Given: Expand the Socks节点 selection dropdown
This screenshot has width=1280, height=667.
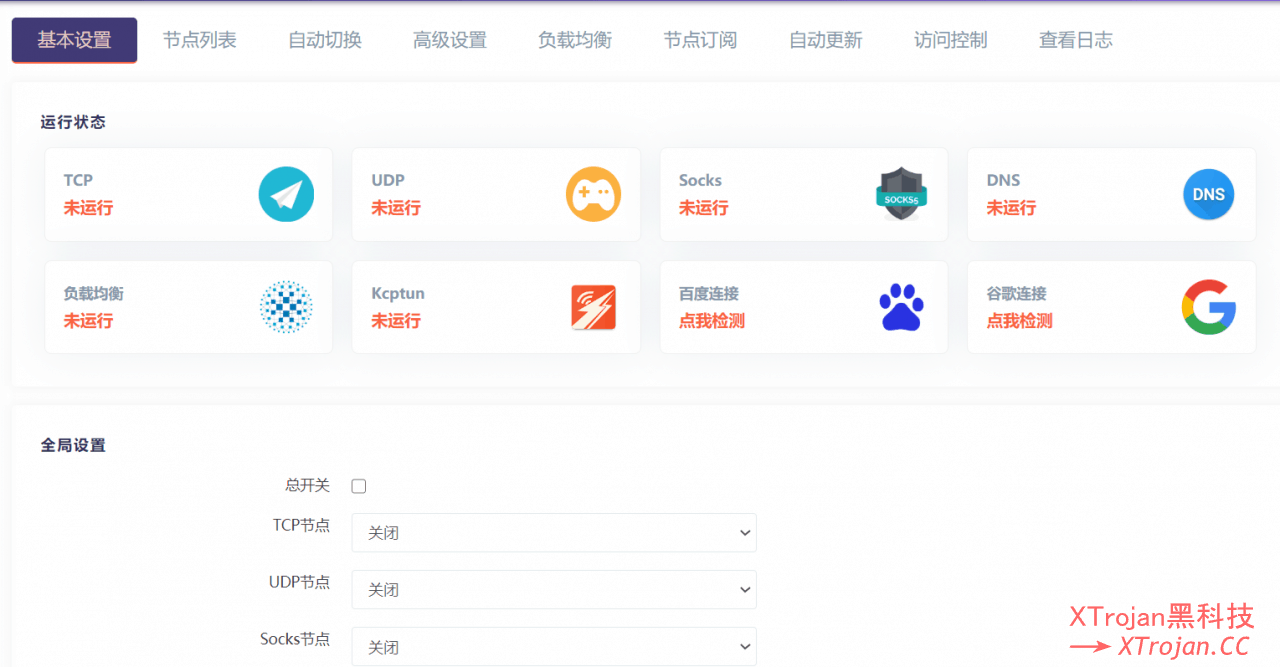Looking at the screenshot, I should click(553, 647).
